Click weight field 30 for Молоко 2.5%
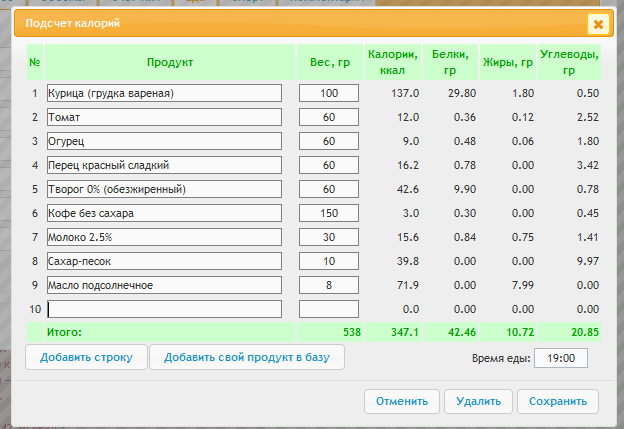624x429 pixels. [x=329, y=237]
